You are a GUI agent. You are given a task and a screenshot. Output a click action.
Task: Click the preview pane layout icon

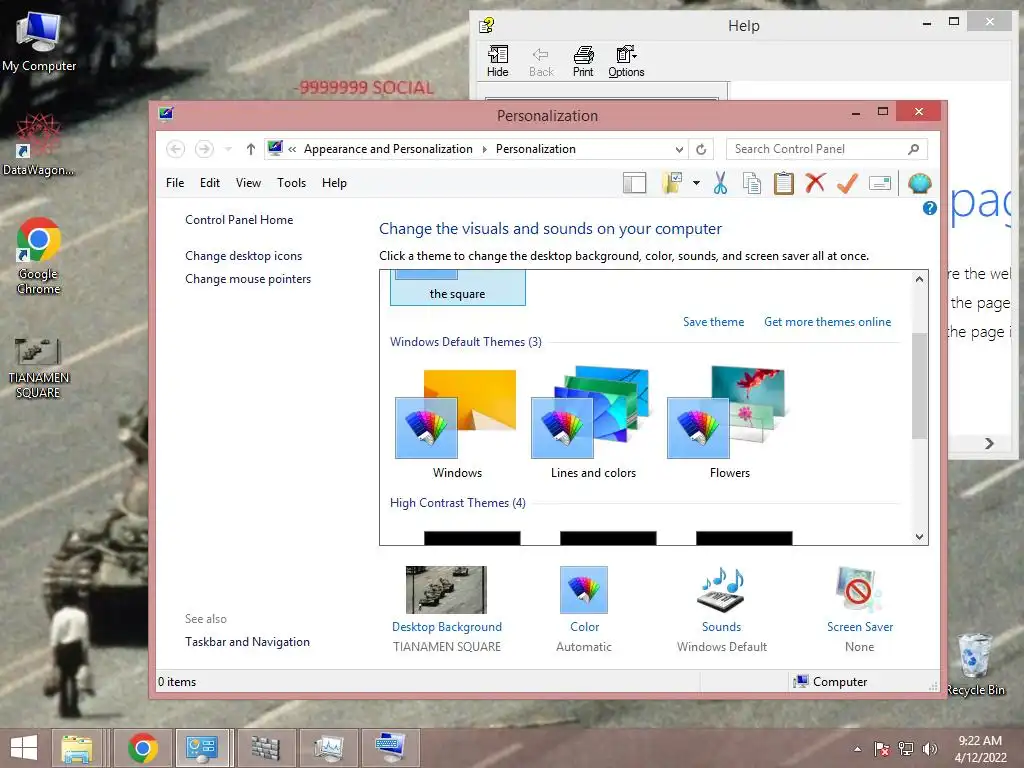634,184
